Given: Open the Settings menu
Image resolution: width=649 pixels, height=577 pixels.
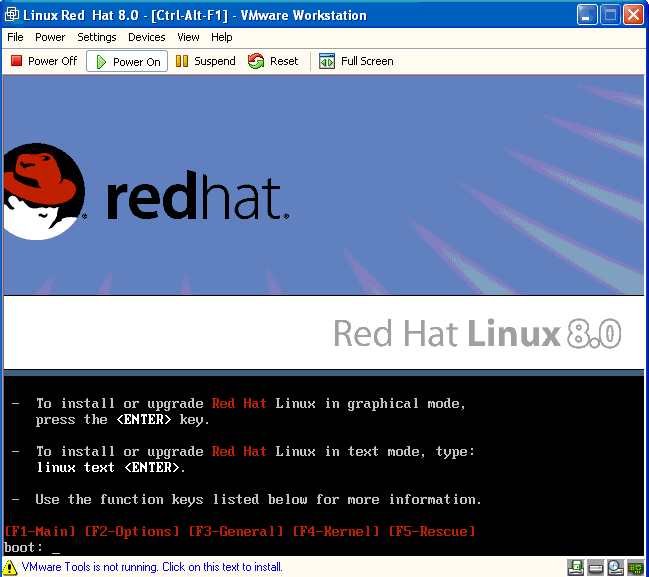Looking at the screenshot, I should pos(97,37).
